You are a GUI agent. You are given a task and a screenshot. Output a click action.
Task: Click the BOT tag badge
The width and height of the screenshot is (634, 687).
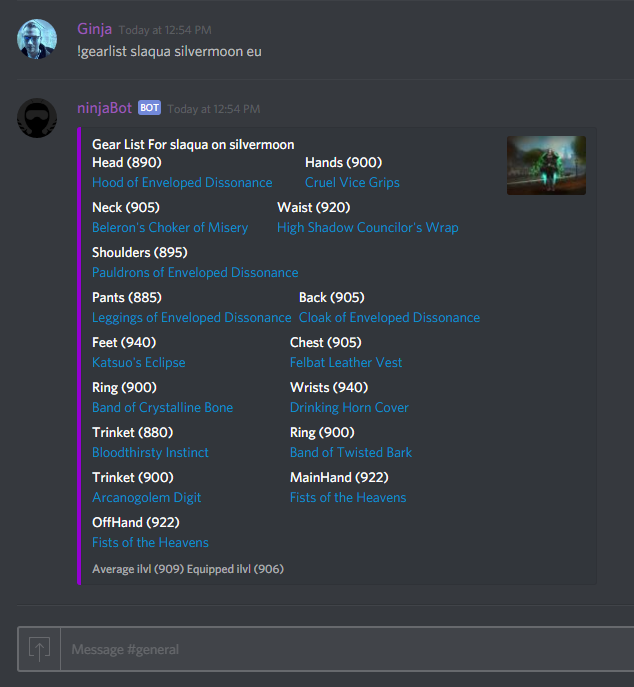click(x=149, y=108)
